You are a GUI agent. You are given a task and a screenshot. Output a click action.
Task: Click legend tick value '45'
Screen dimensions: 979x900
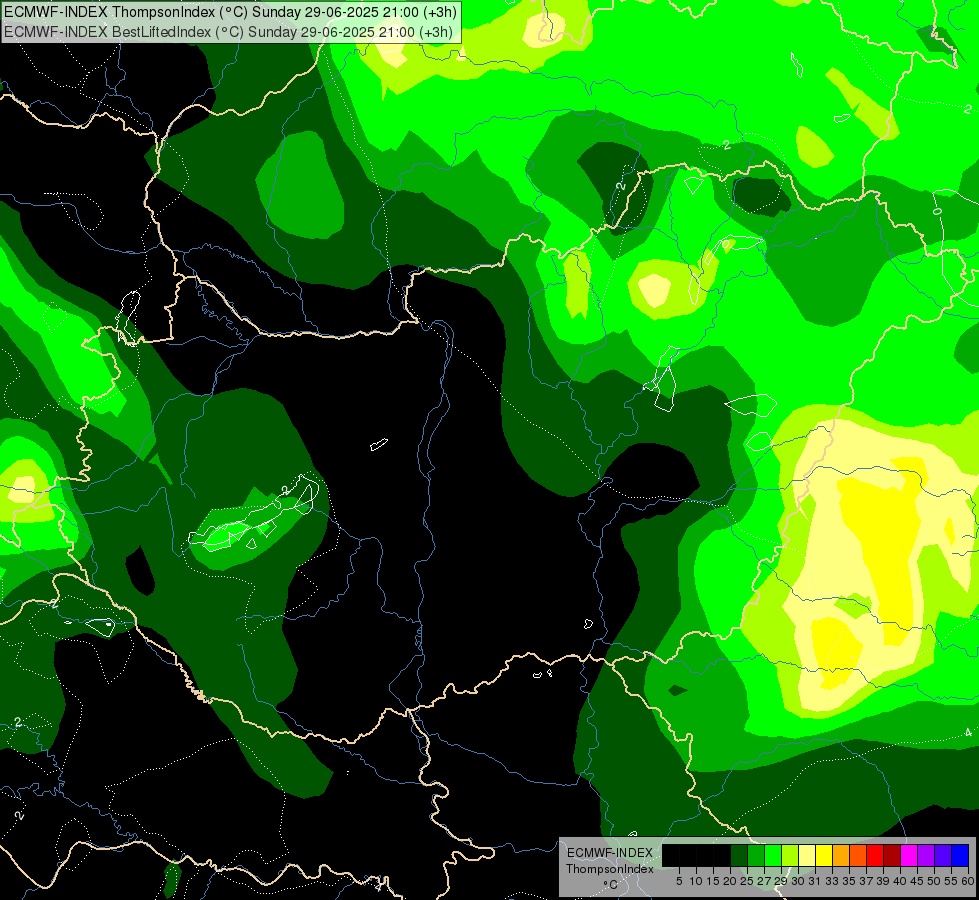point(917,881)
